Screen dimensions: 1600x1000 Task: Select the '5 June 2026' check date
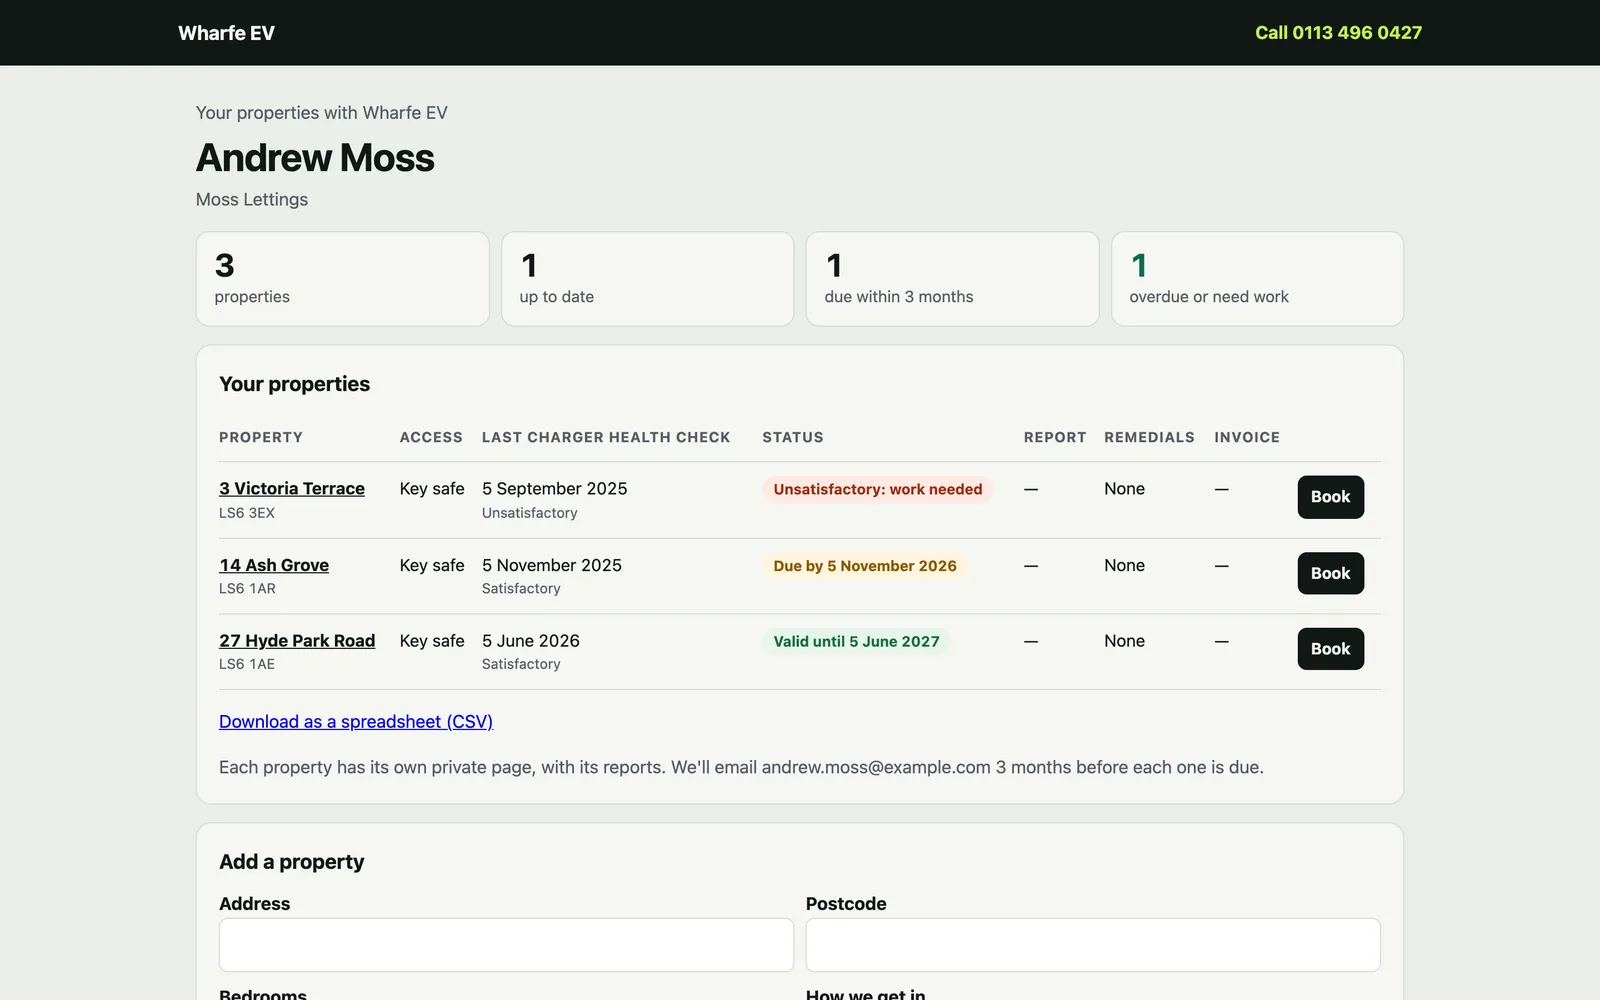coord(531,640)
